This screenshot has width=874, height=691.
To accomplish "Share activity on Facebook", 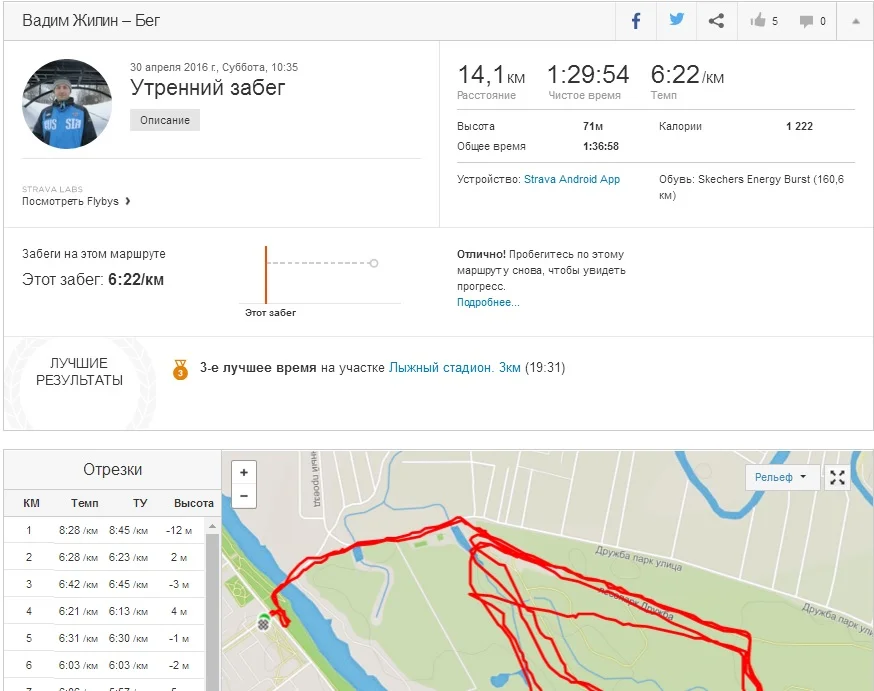I will [x=636, y=21].
